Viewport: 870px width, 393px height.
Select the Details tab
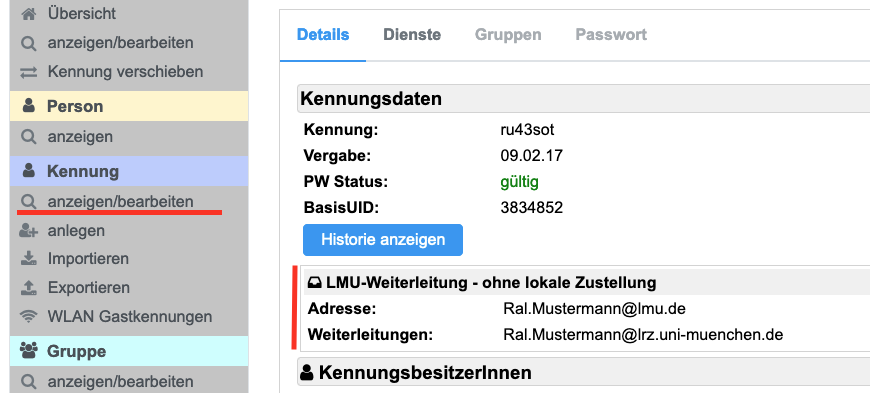pyautogui.click(x=323, y=34)
